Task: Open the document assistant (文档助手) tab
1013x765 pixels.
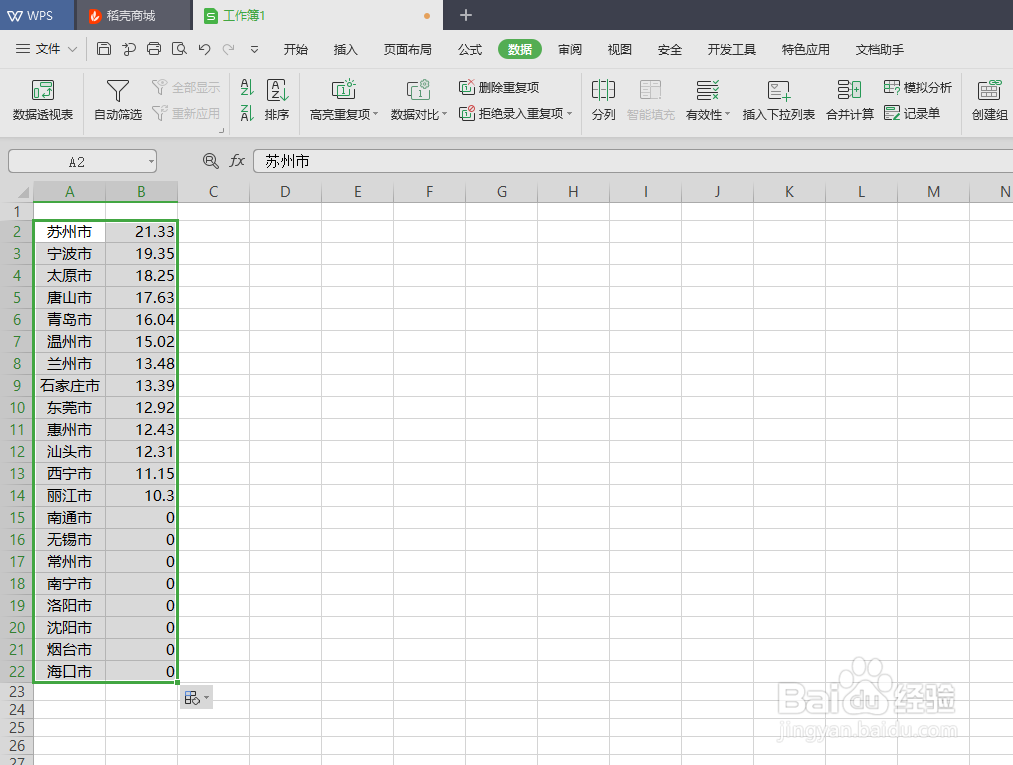Action: 880,49
